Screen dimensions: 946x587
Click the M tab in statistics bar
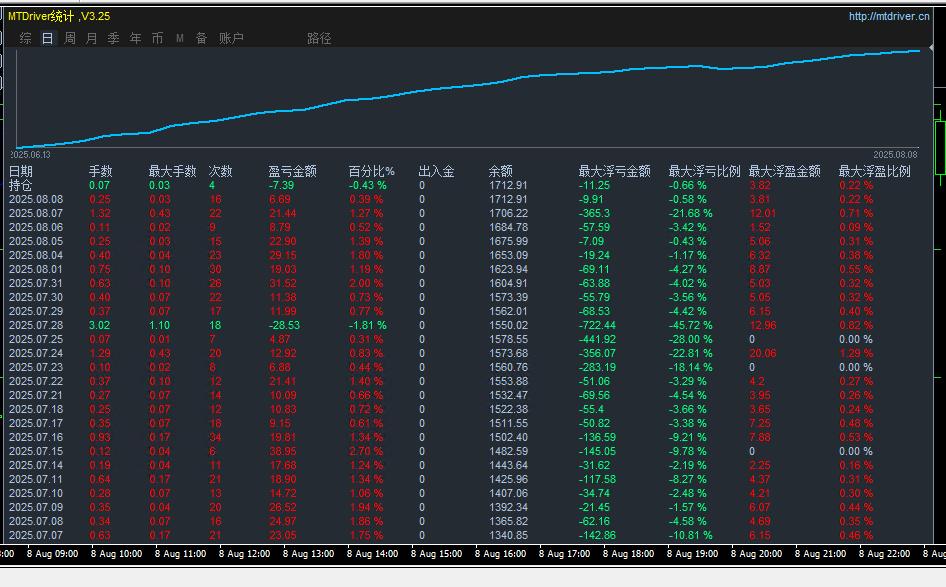(180, 38)
